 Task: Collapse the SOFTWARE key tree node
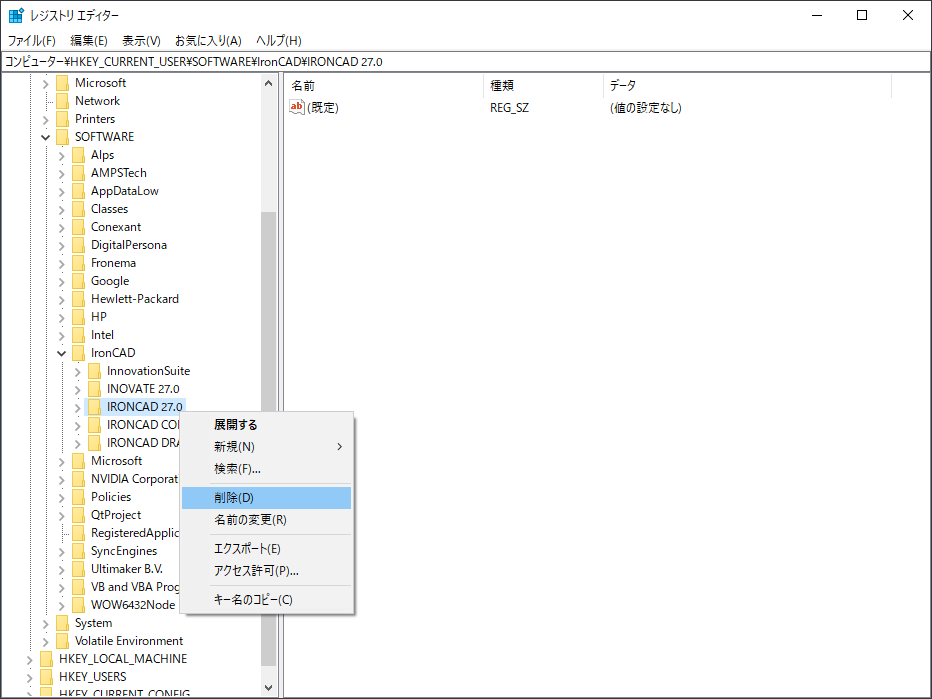pos(45,137)
